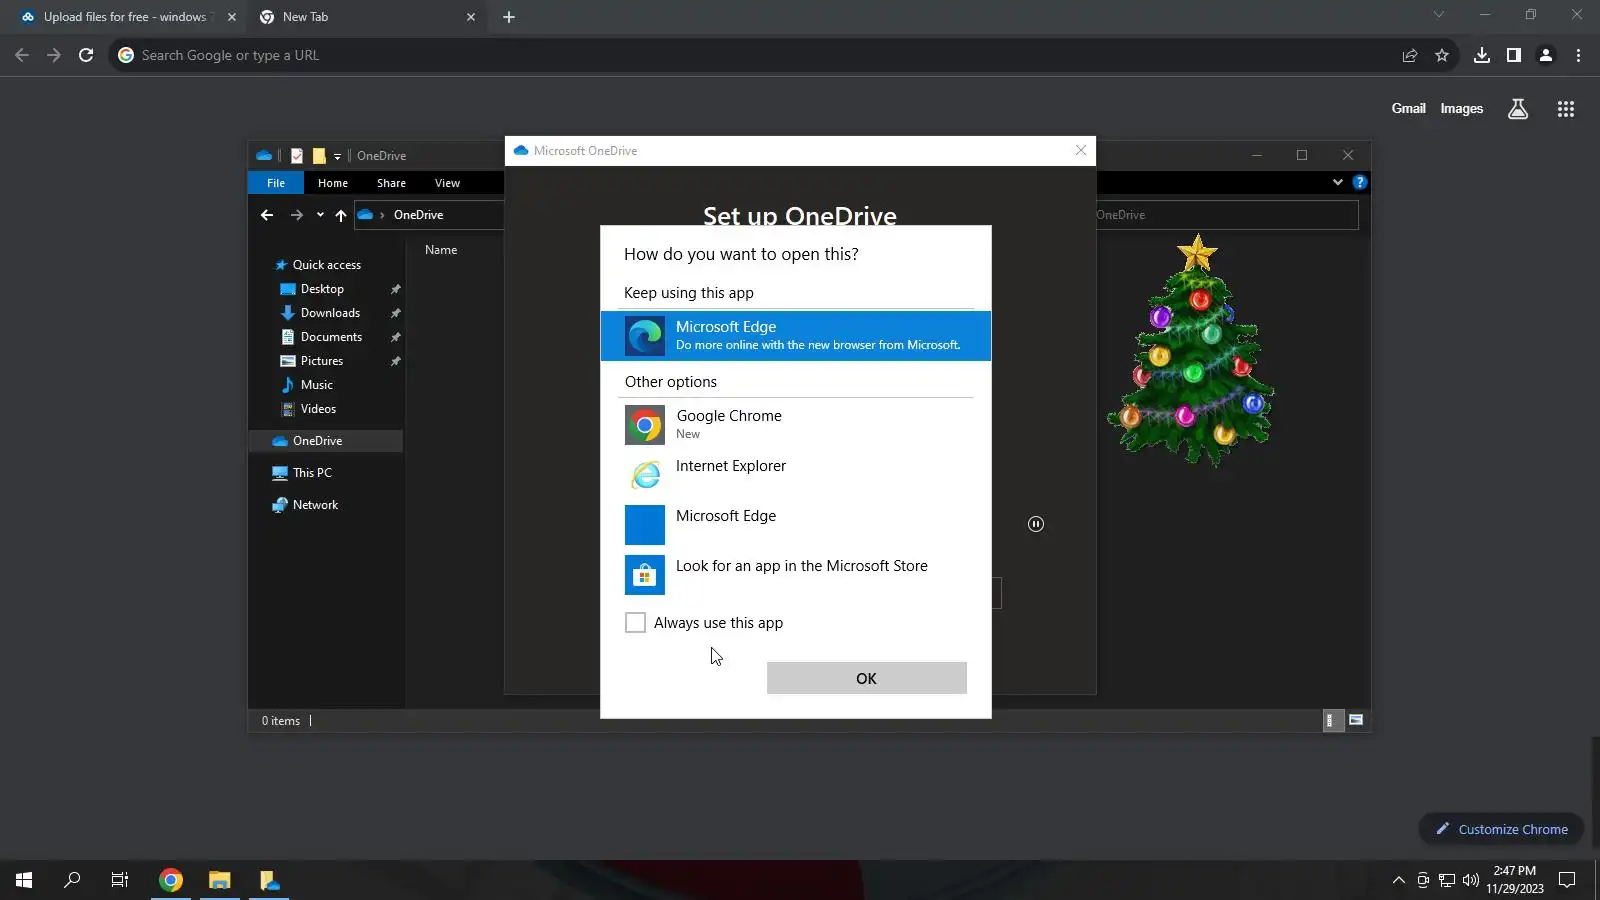1600x900 pixels.
Task: Go up one folder level in File Explorer
Action: (x=341, y=215)
